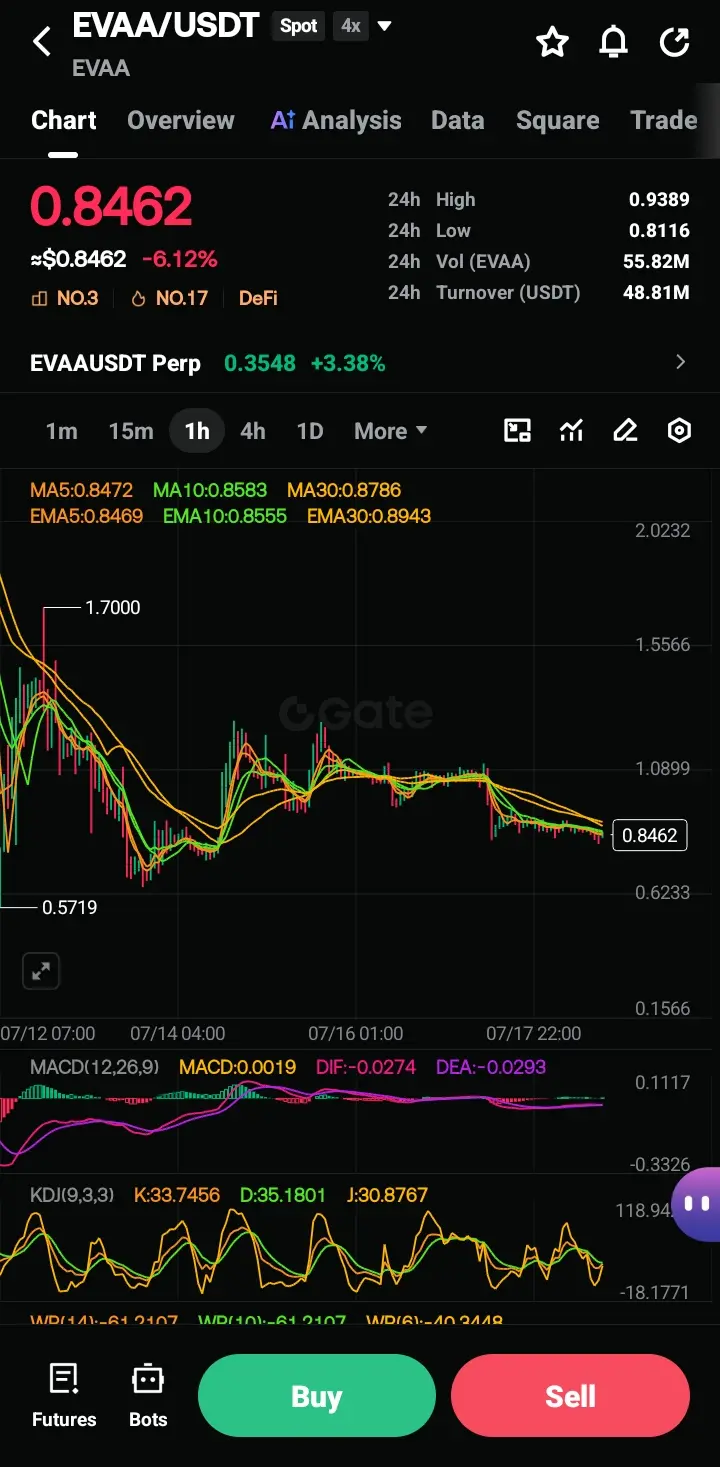Tap the -6.12% change value

tap(180, 260)
